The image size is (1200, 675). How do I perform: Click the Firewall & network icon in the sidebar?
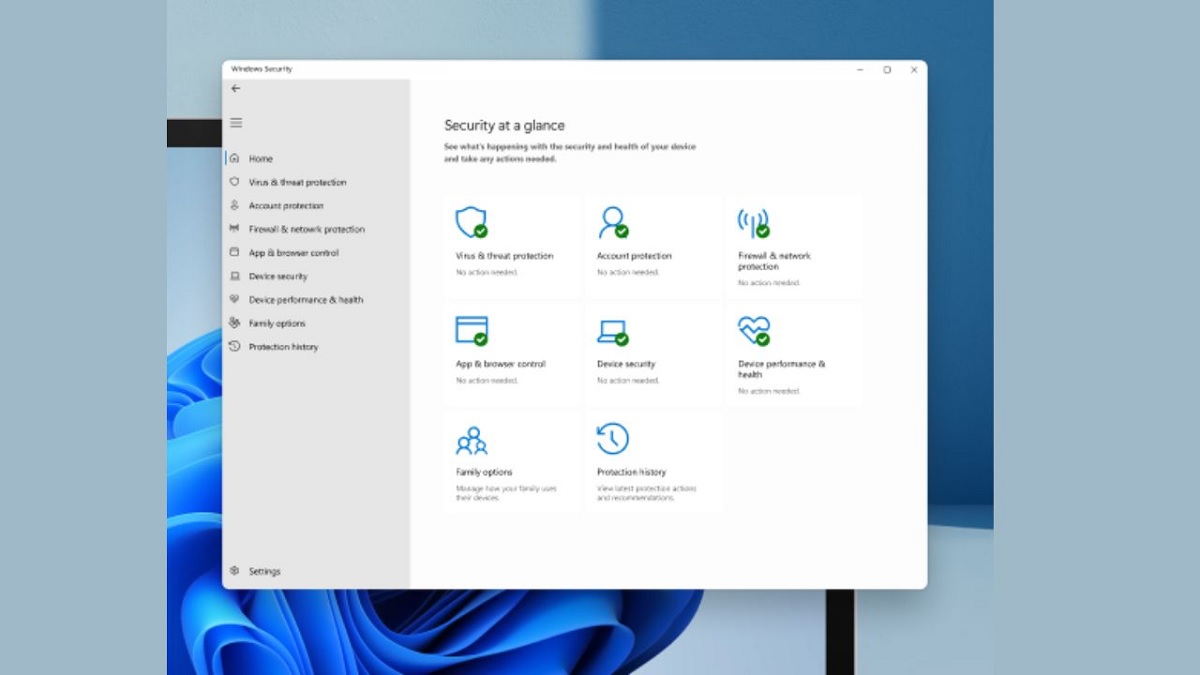(234, 229)
